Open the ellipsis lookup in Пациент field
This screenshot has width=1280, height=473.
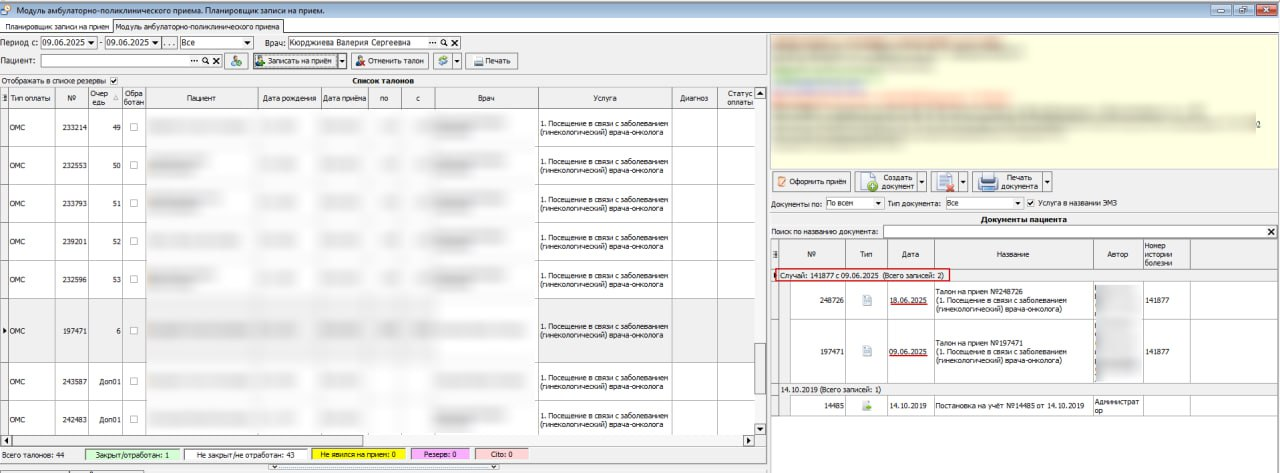point(195,61)
